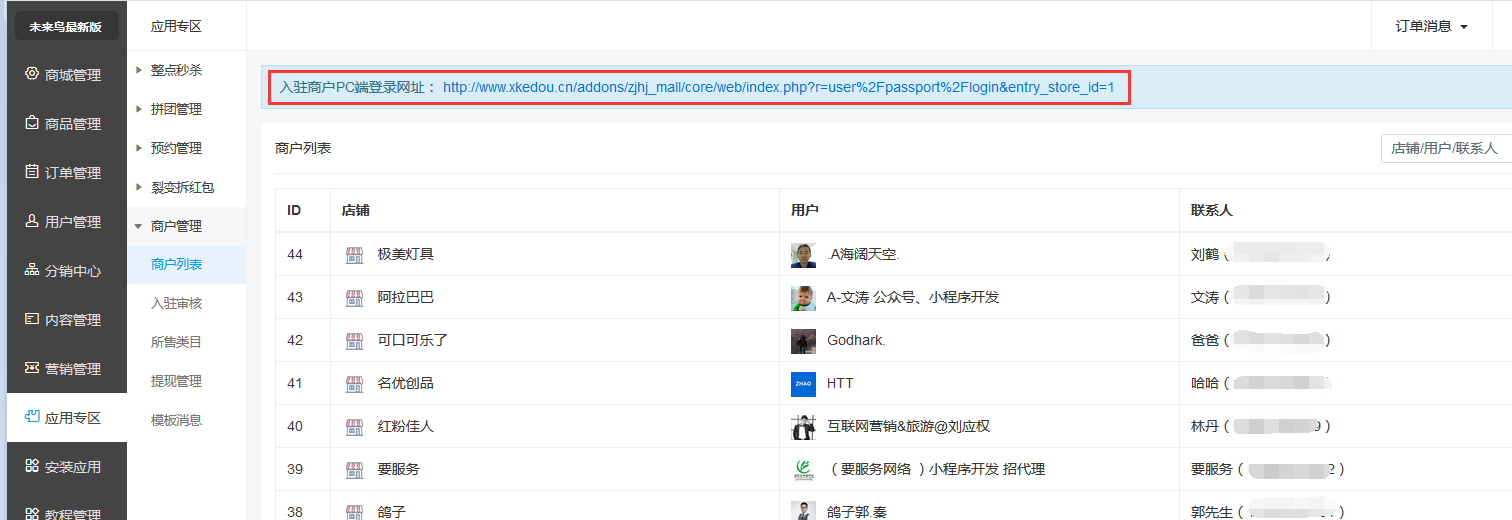The height and width of the screenshot is (520, 1512).
Task: Click the 商品管理 bag icon
Action: click(x=32, y=123)
